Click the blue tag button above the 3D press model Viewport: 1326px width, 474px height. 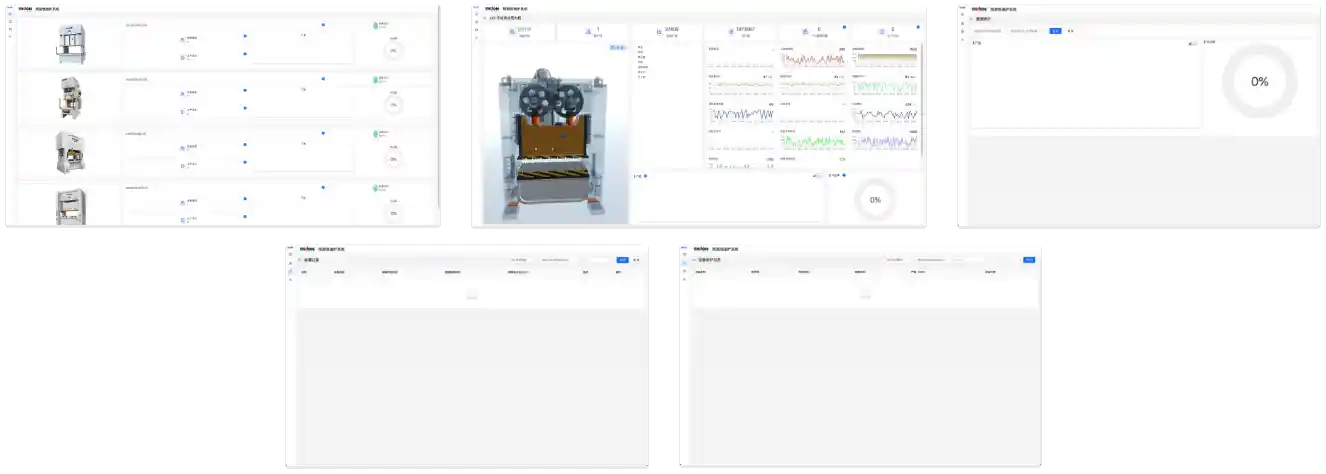[x=619, y=47]
